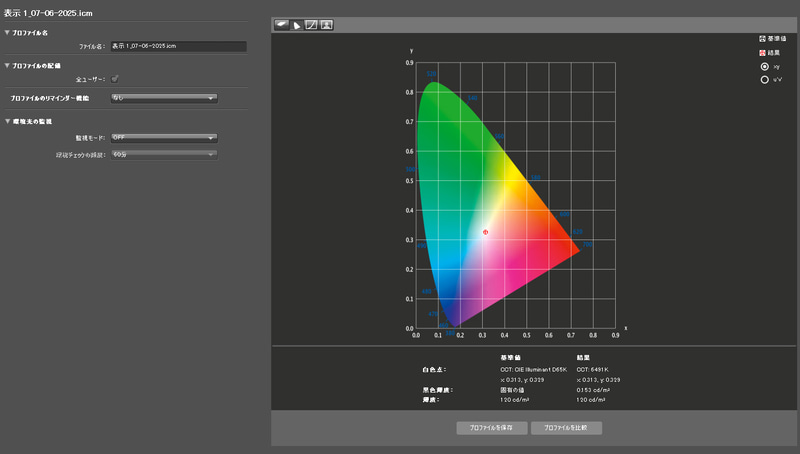
Task: Click the 固有の値 reference value
Action: click(512, 390)
